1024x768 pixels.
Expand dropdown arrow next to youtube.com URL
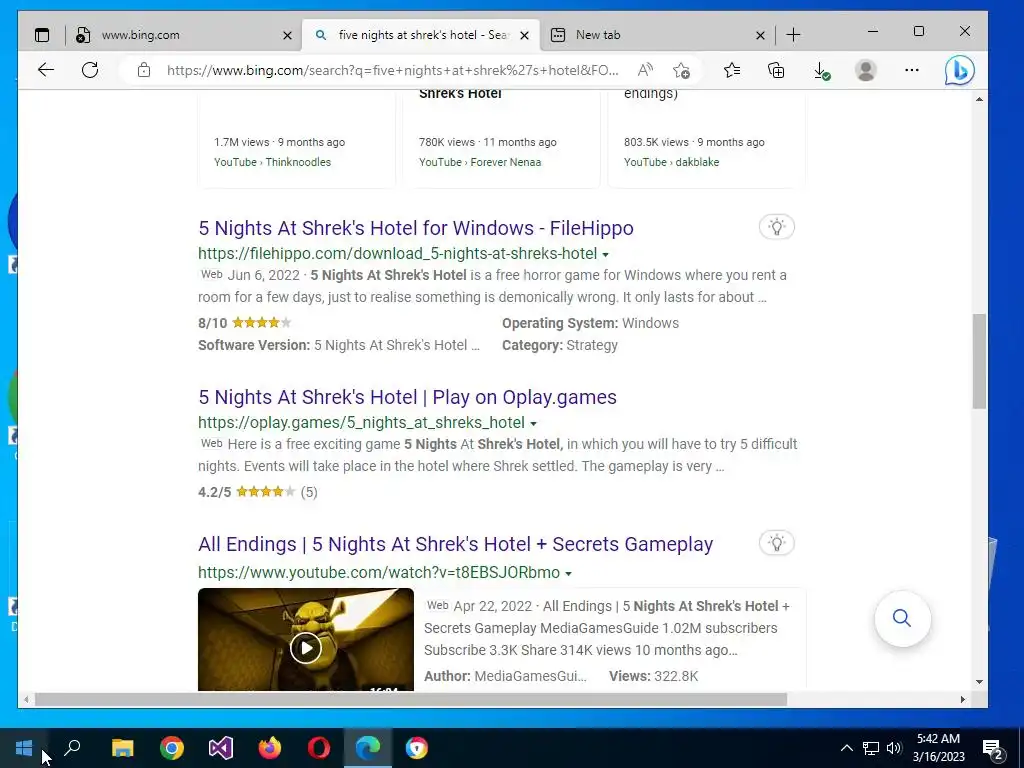[568, 573]
